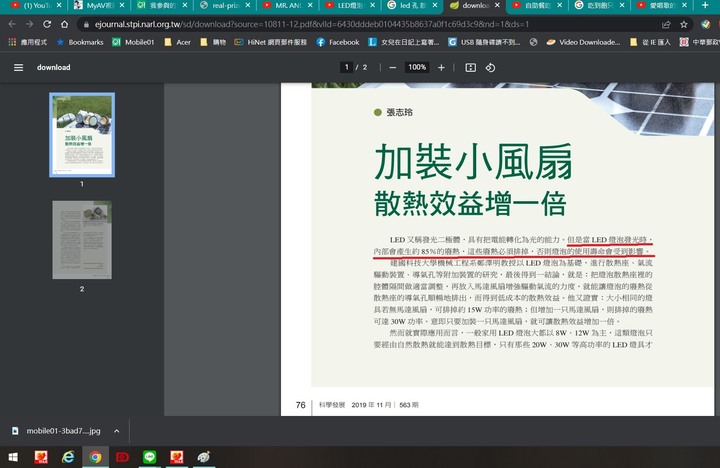720x468 pixels.
Task: Open the Facebook bookmark
Action: click(338, 42)
